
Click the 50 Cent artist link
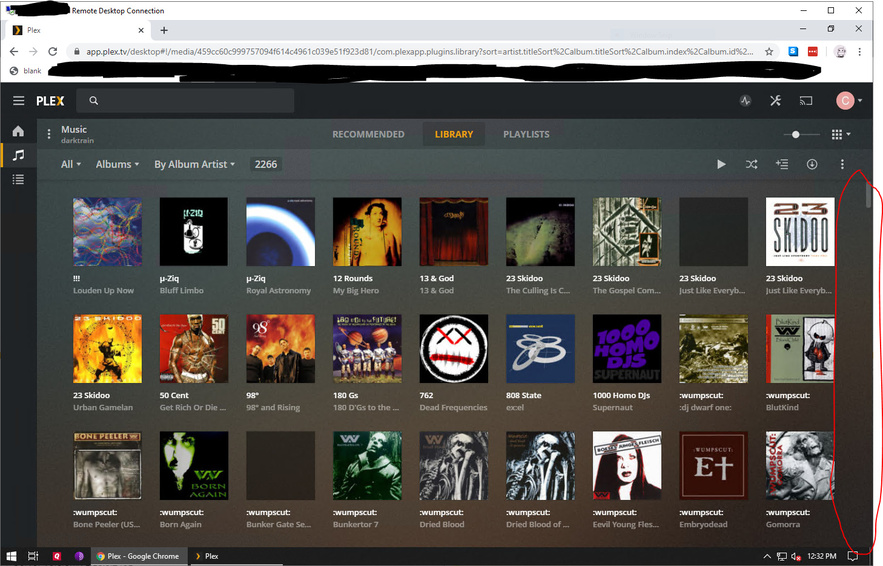pos(174,395)
